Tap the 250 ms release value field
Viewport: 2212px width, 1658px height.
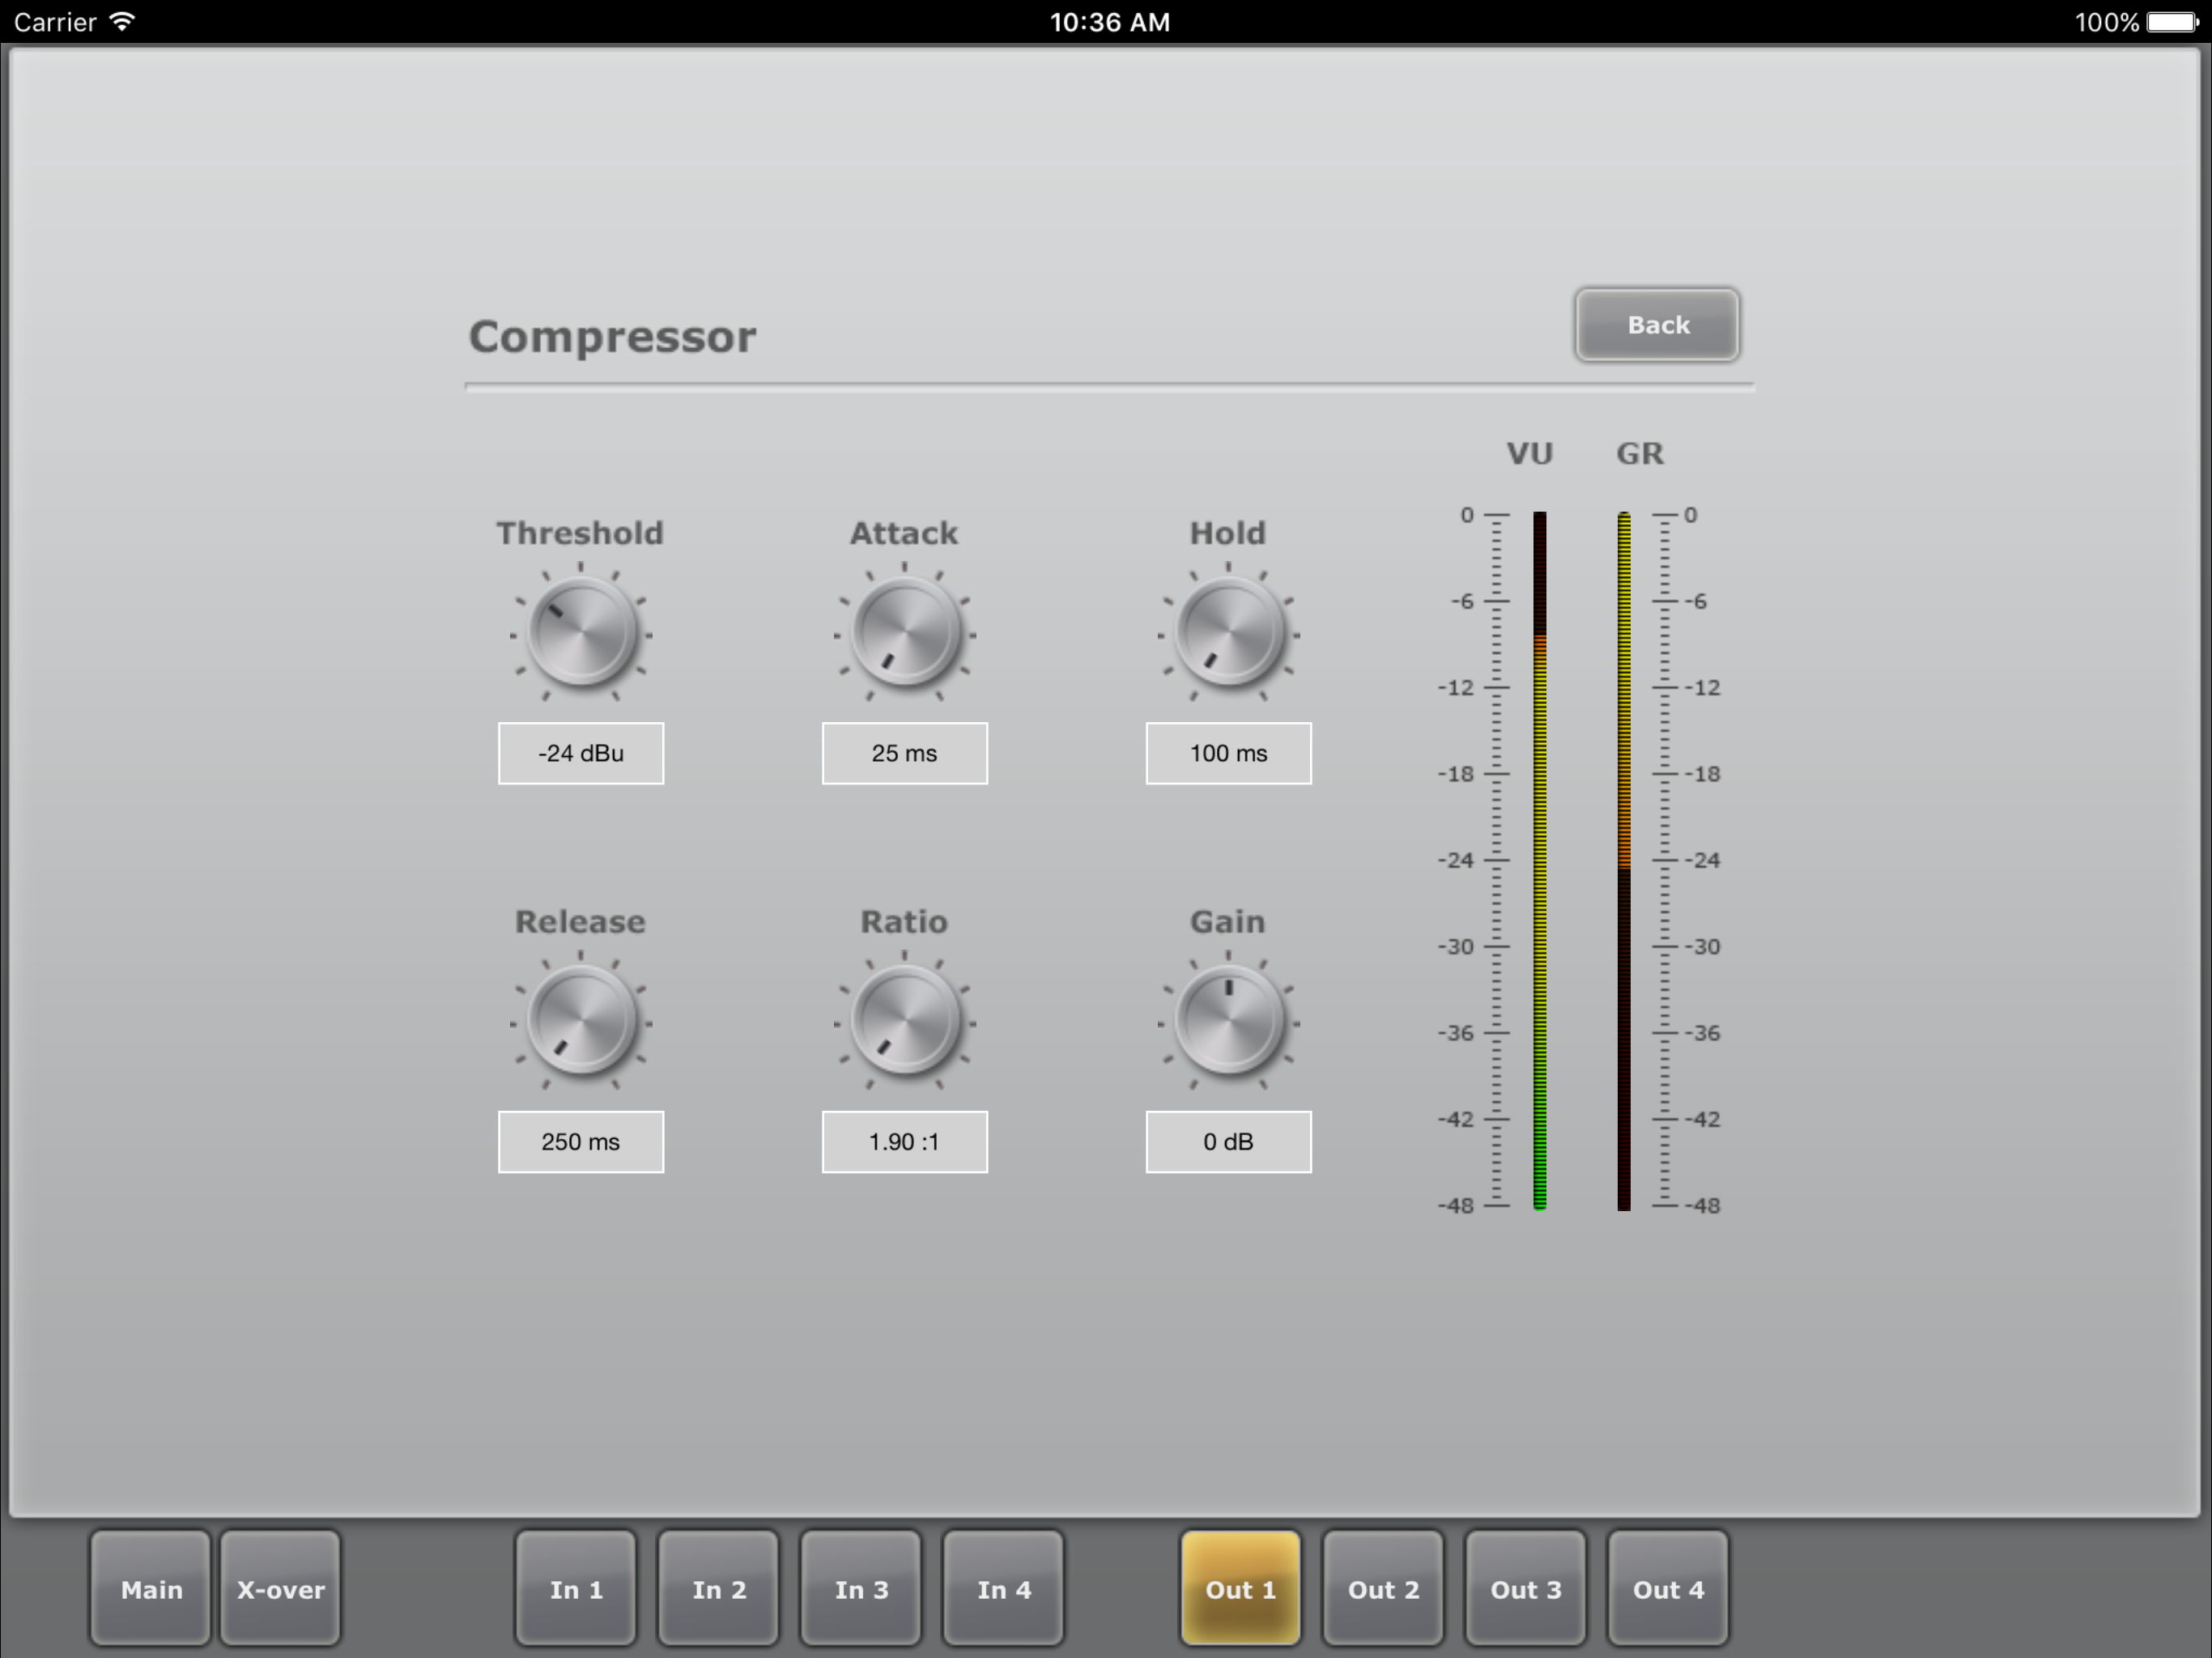point(581,1141)
